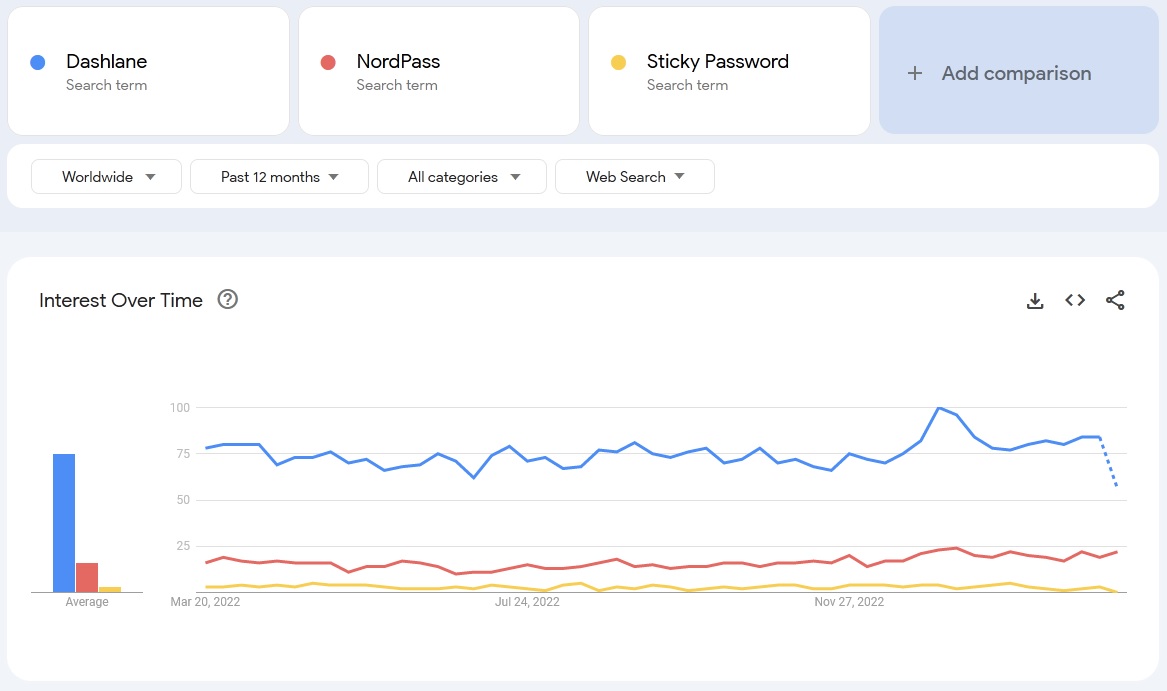Expand the Web Search type dropdown
The width and height of the screenshot is (1167, 691).
634,177
